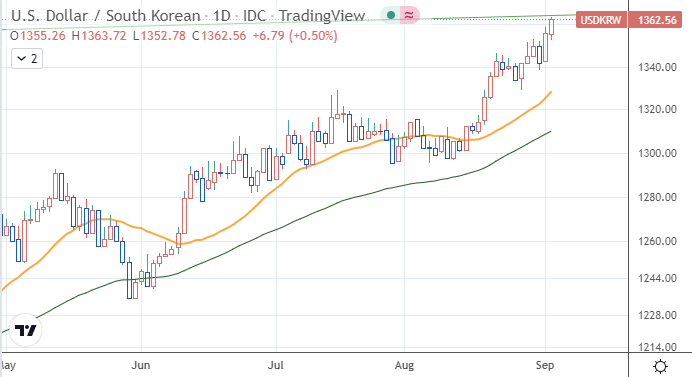The width and height of the screenshot is (692, 377).
Task: Click the green market status dot
Action: [390, 15]
